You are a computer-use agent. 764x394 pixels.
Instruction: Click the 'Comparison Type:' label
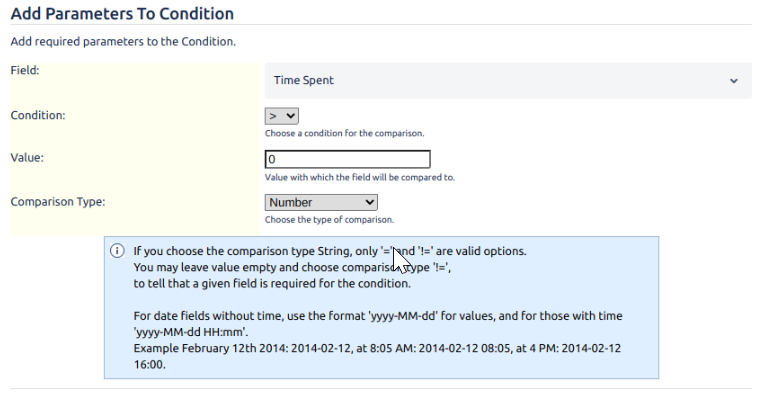coord(58,202)
